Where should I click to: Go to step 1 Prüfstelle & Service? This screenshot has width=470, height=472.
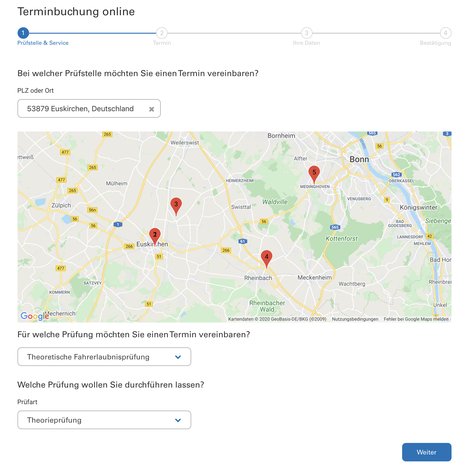tap(23, 33)
